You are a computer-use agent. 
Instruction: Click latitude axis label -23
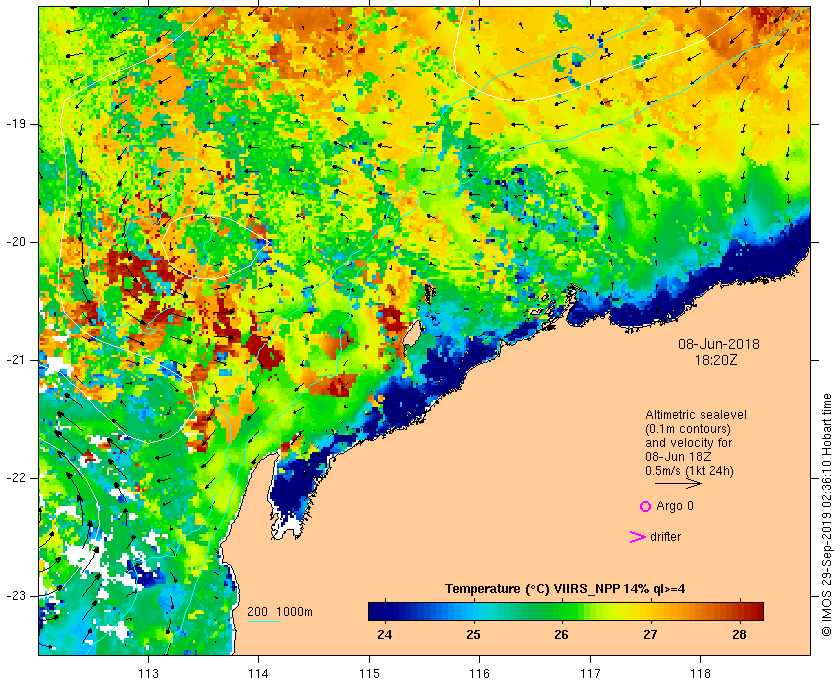[16, 596]
